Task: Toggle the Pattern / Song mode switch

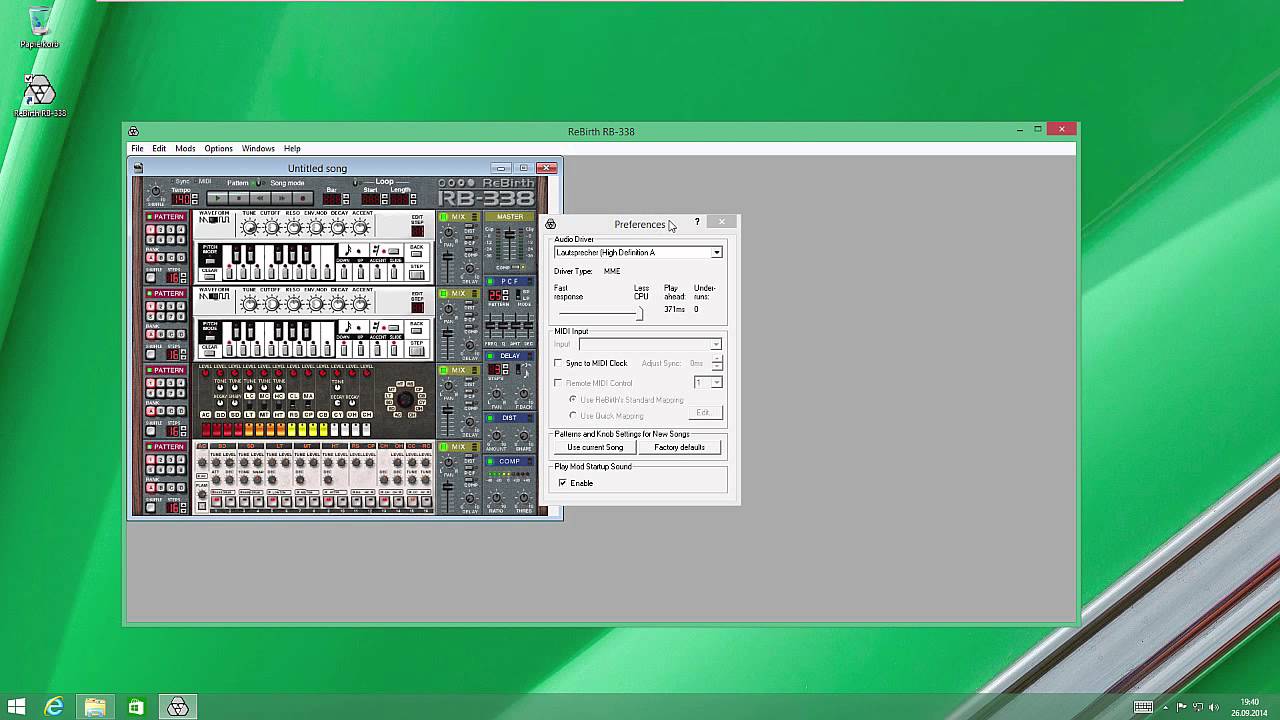Action: (258, 183)
